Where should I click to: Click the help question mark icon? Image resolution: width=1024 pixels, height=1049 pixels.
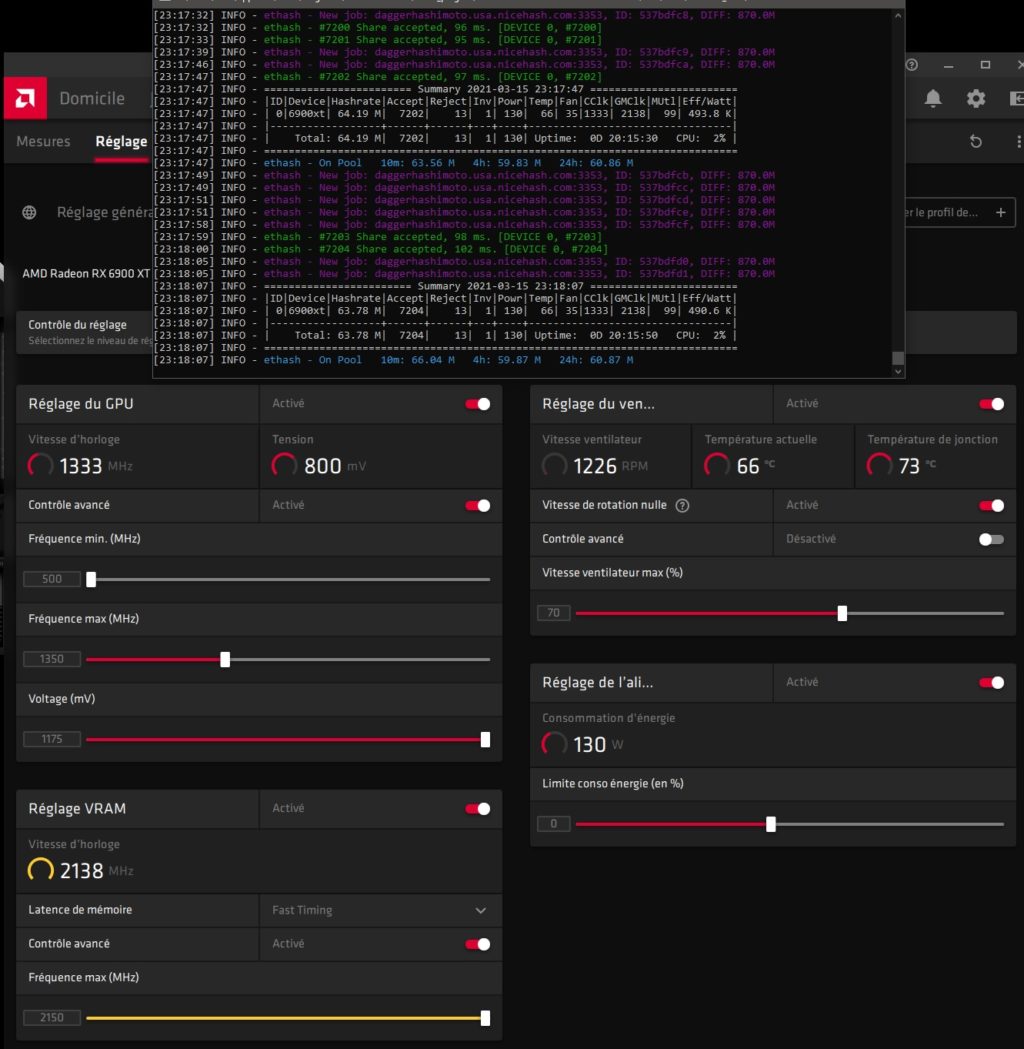tap(911, 65)
